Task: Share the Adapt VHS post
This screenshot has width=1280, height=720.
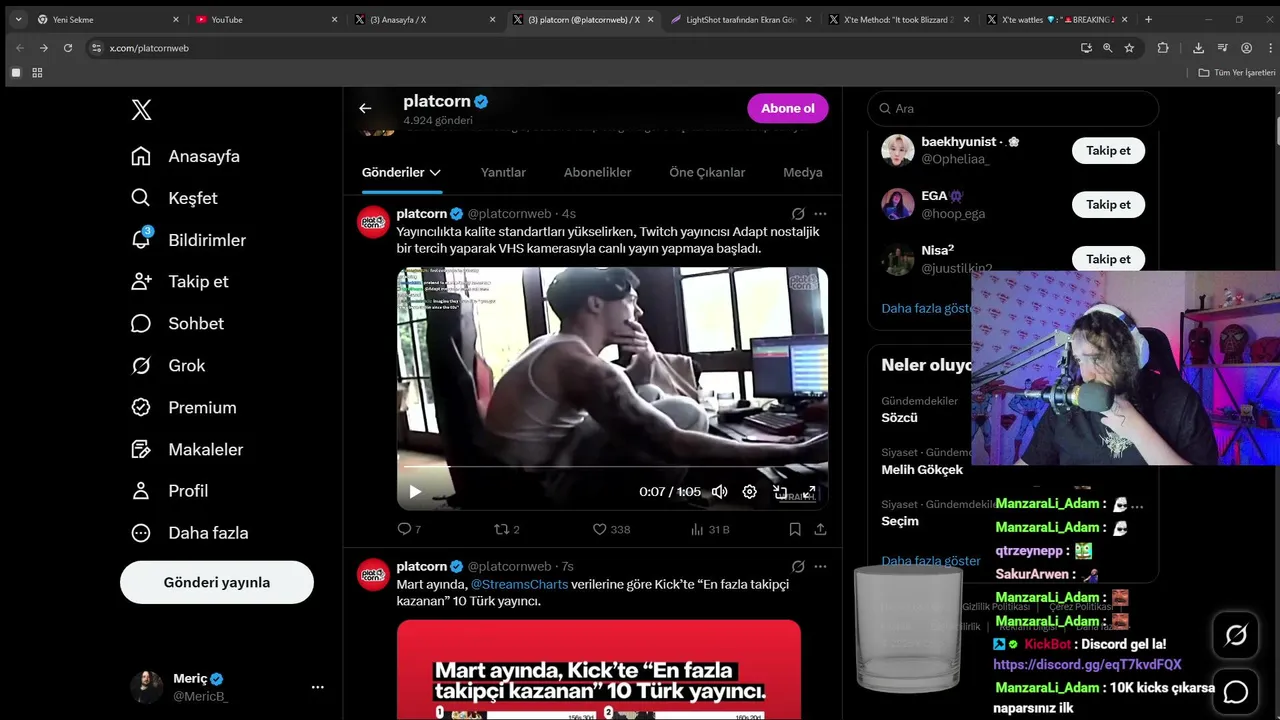Action: pos(820,529)
